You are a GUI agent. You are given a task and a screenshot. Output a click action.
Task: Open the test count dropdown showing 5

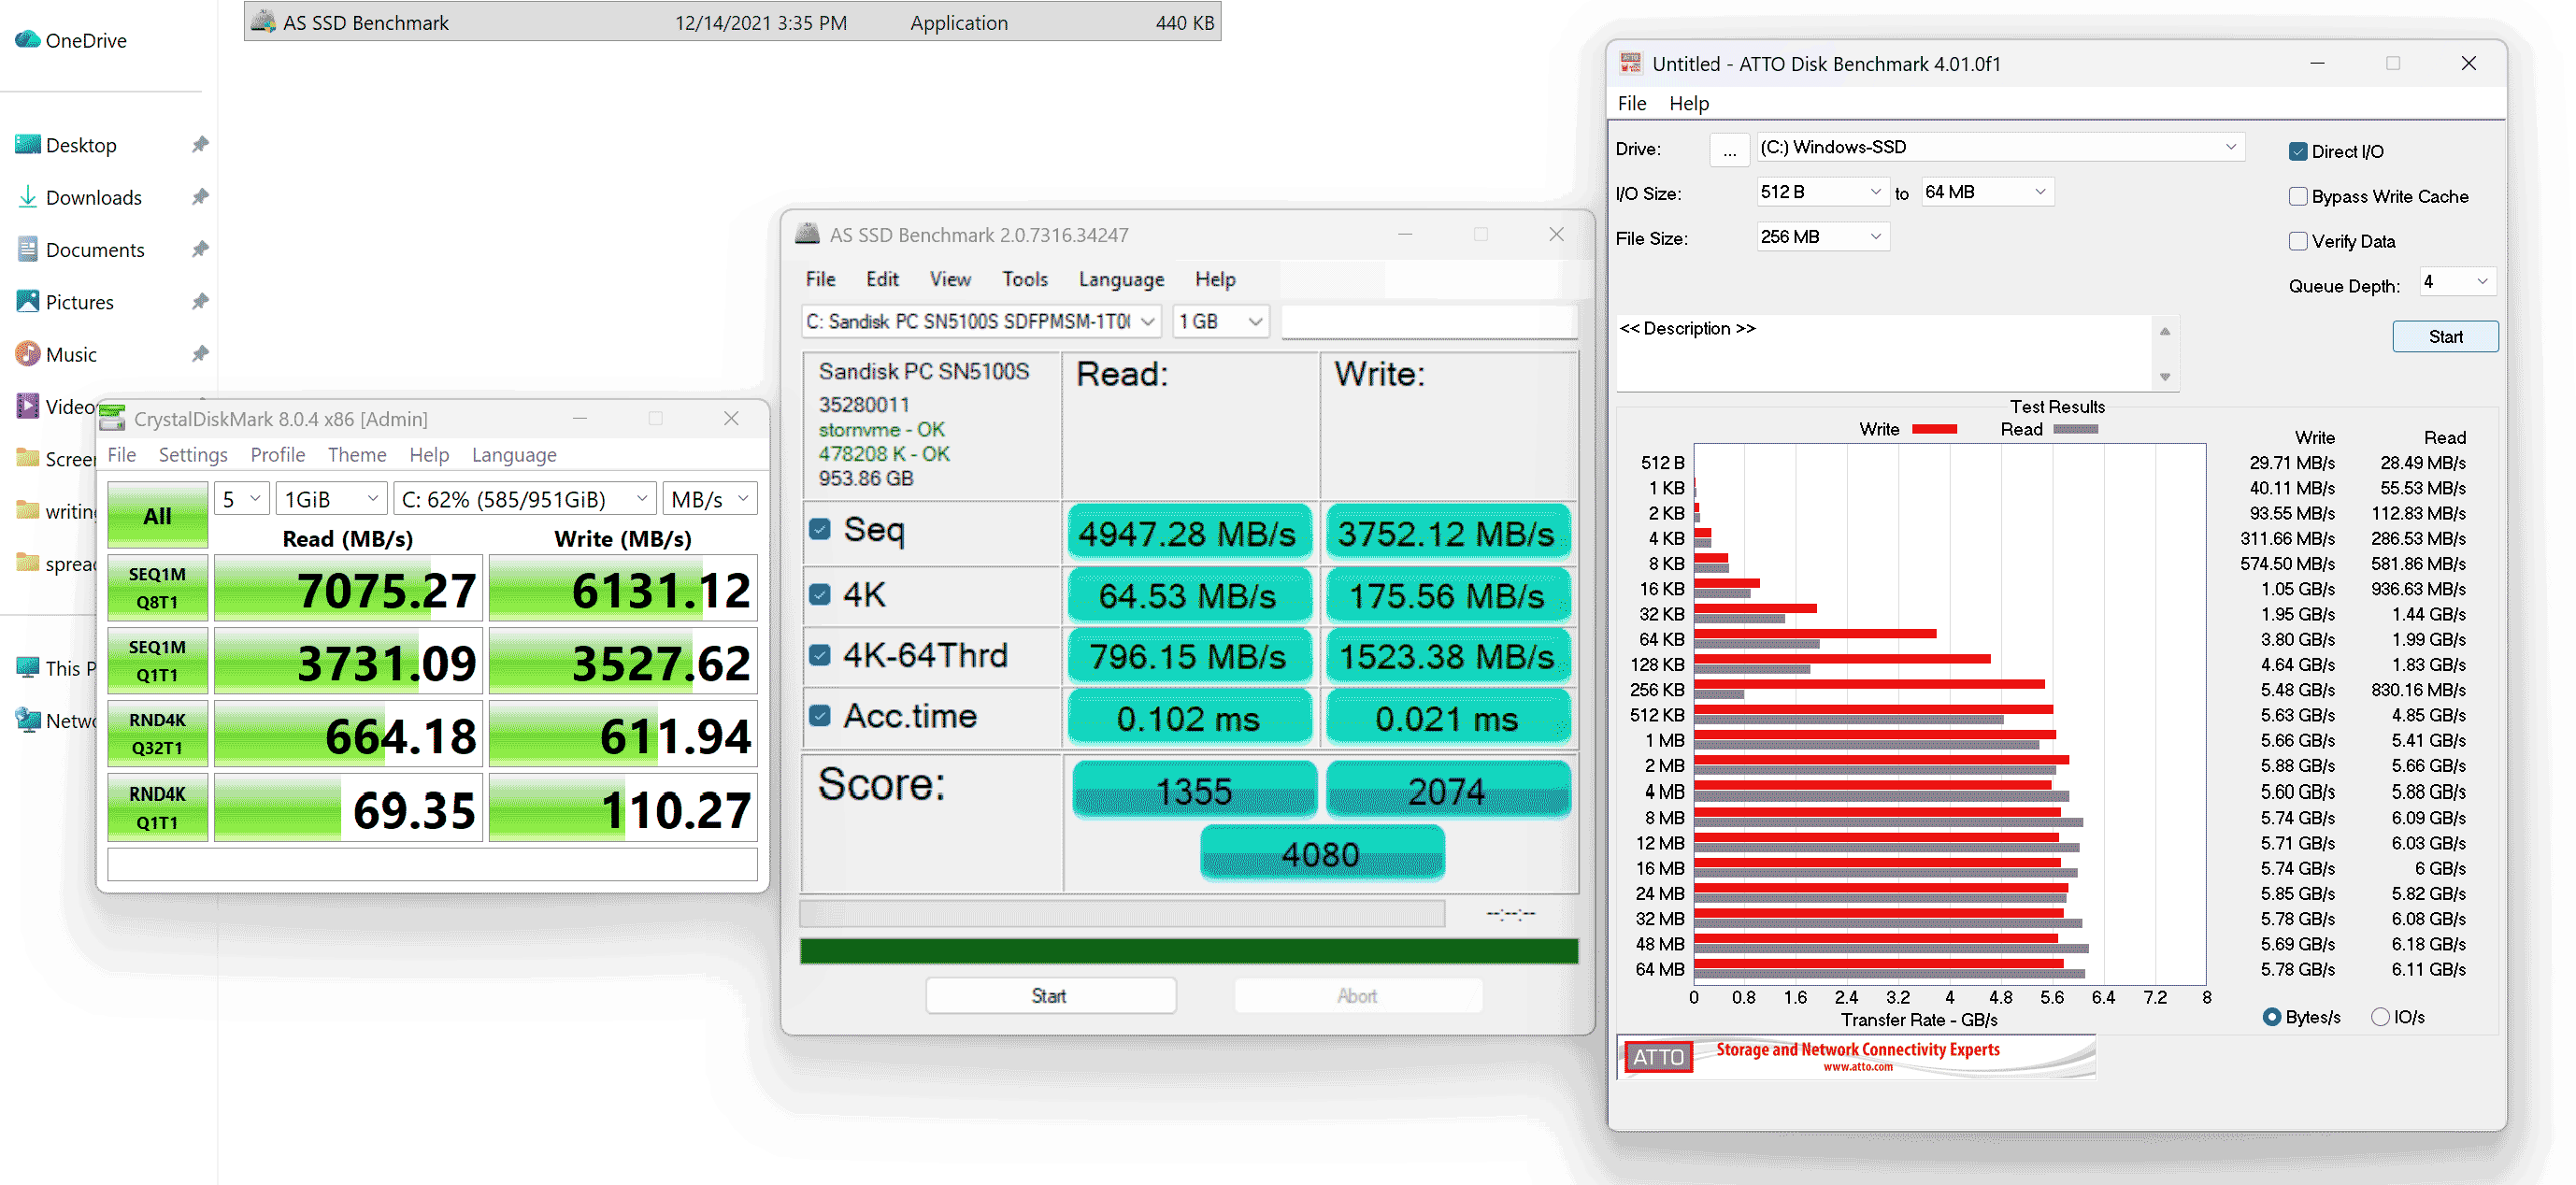[242, 498]
